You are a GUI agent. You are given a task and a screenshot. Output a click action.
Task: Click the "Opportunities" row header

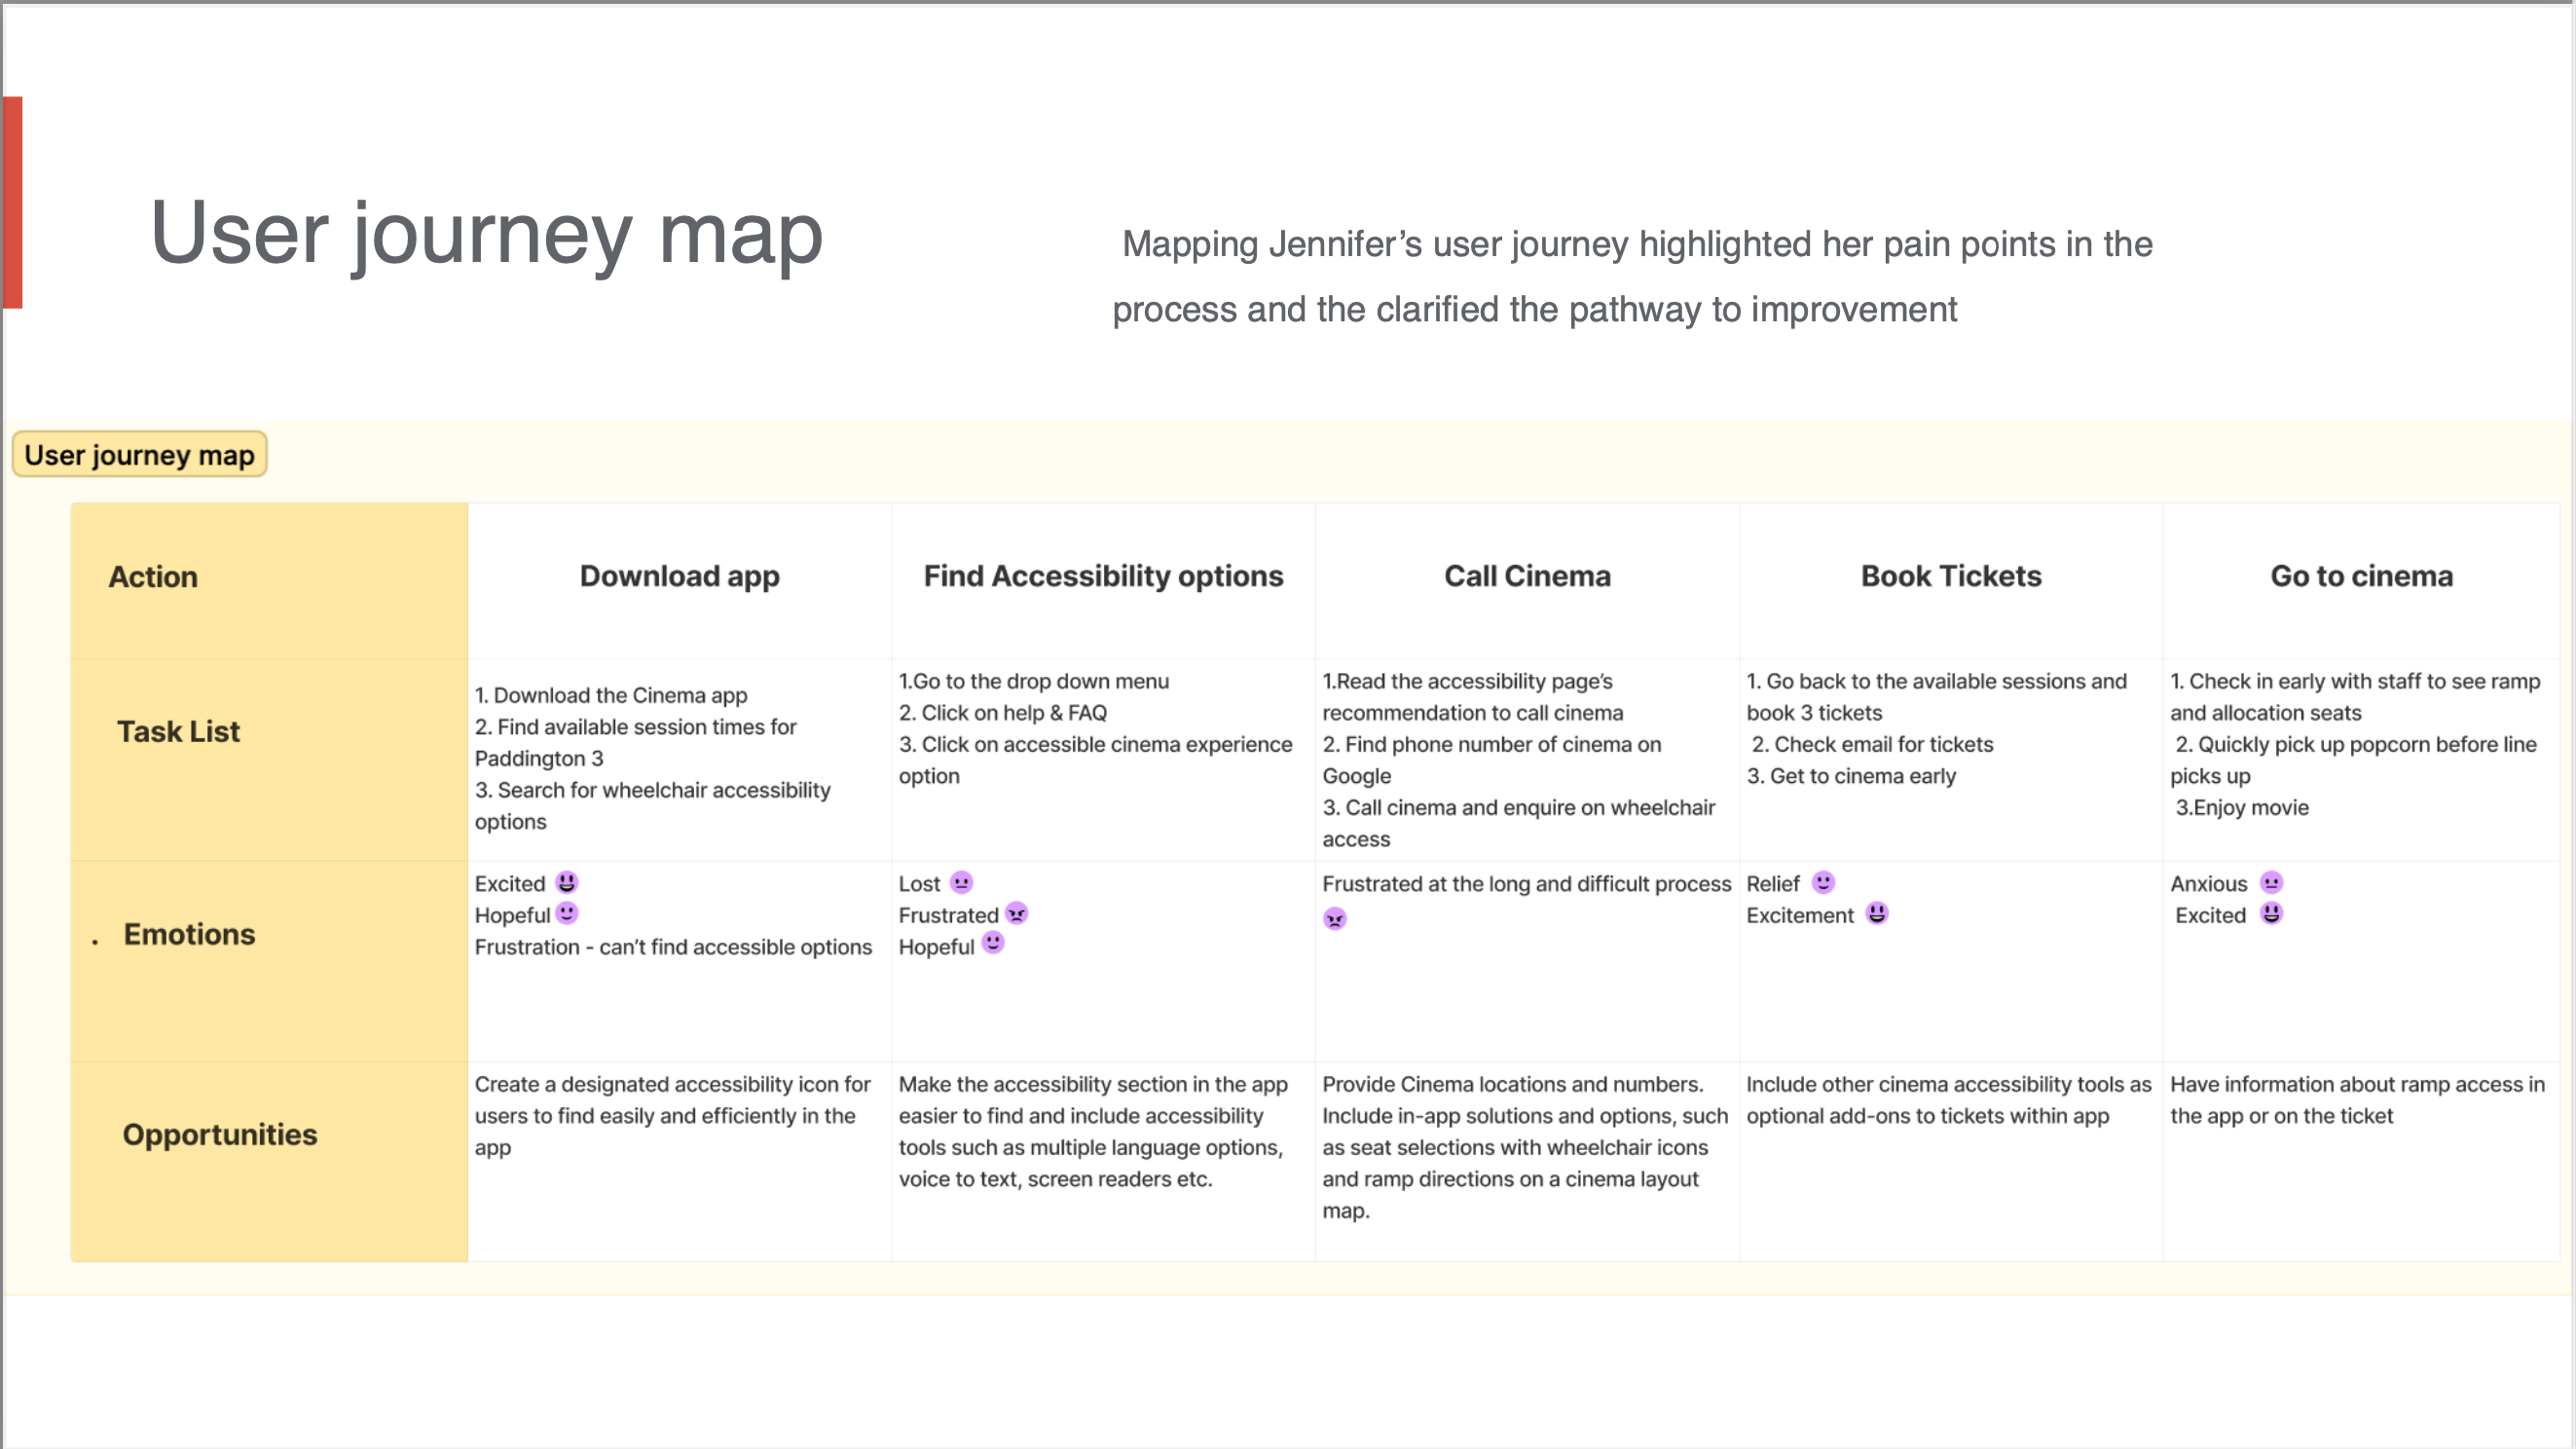[220, 1135]
